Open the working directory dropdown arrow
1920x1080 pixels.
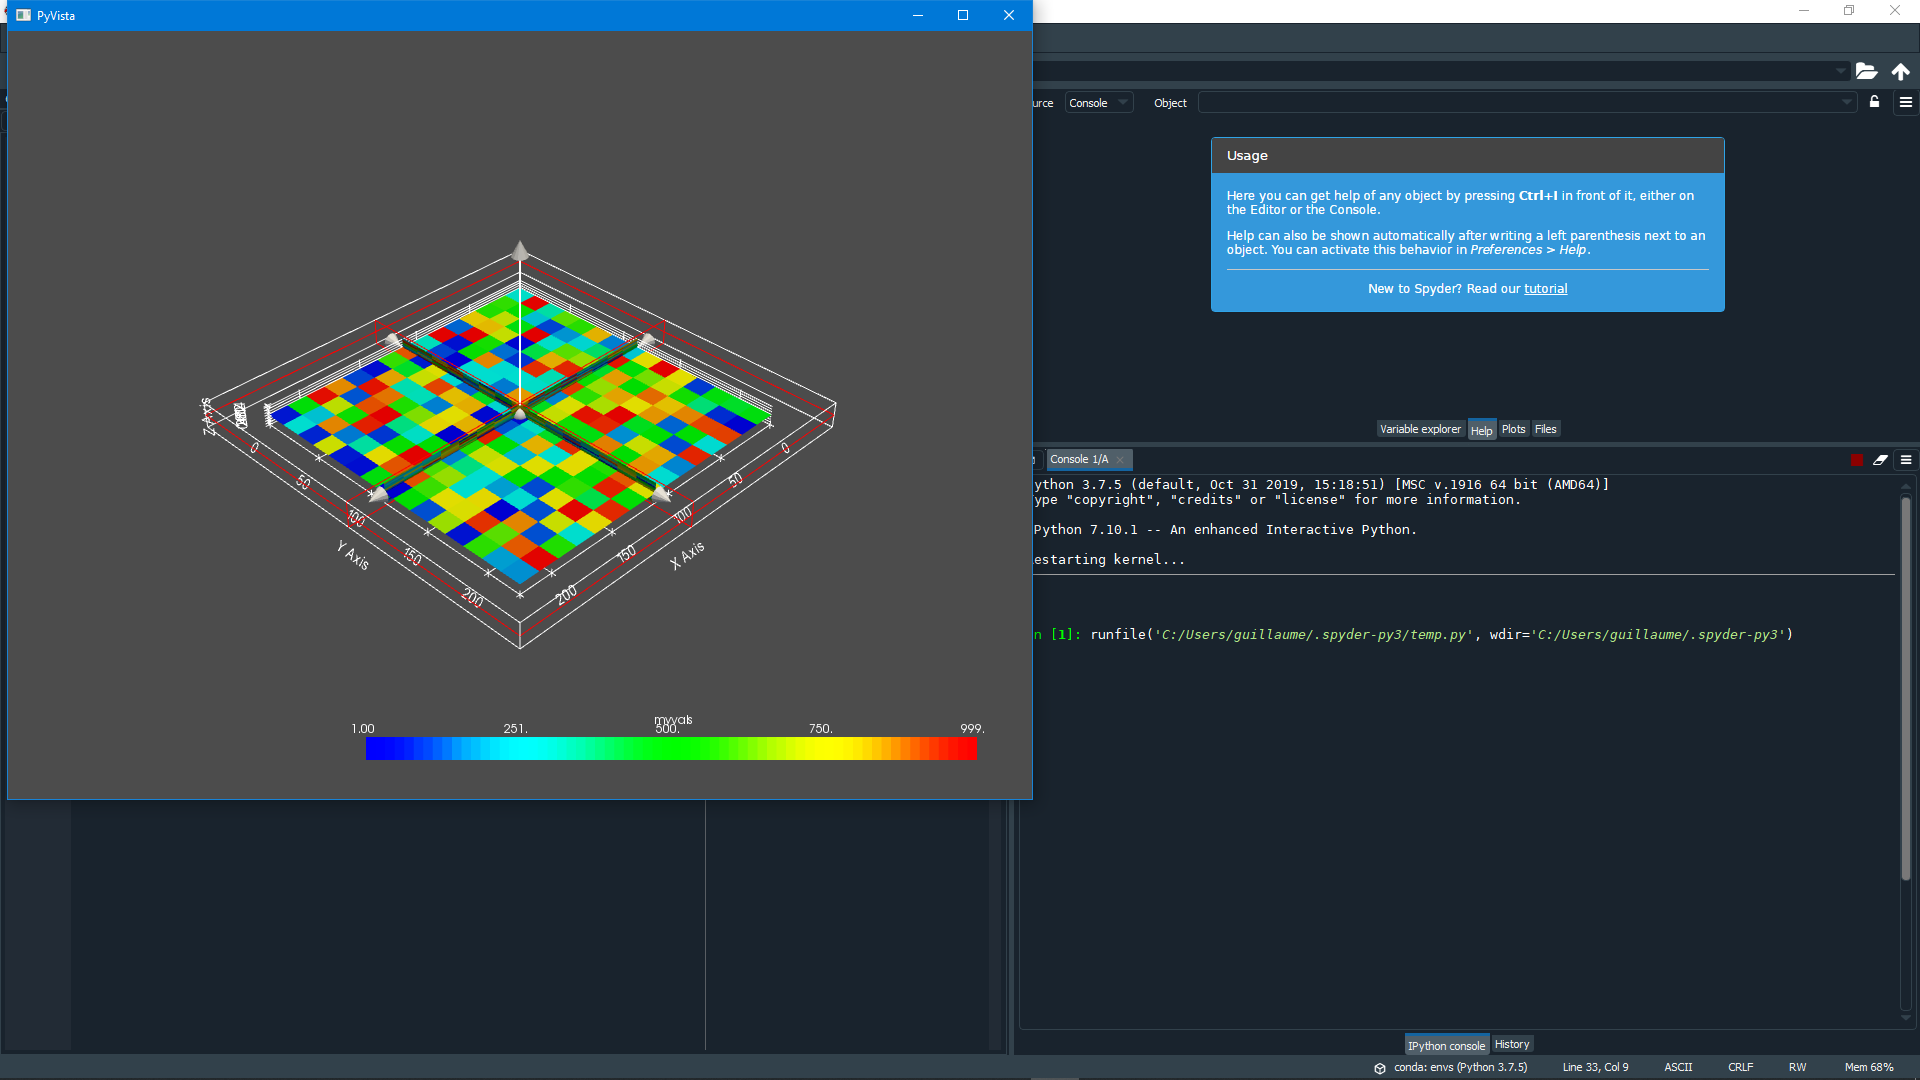(x=1841, y=71)
